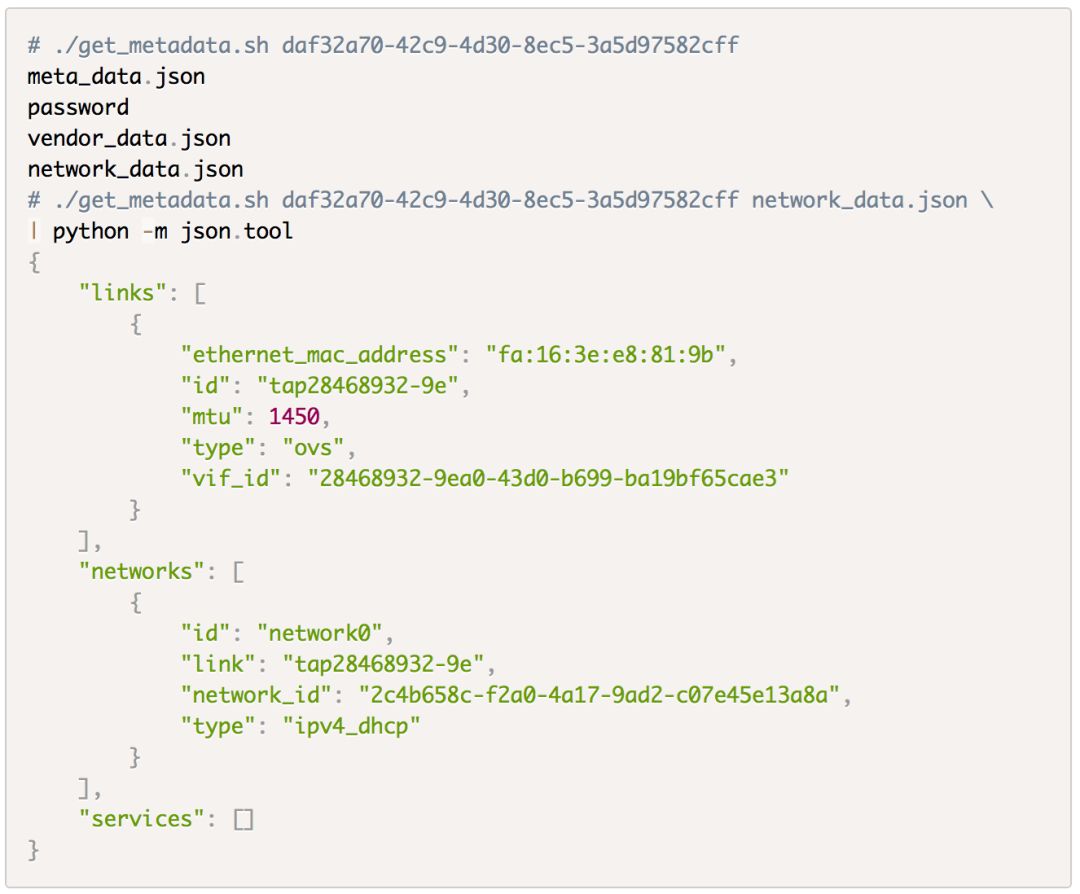The height and width of the screenshot is (894, 1080).
Task: Click the vendor_data.json filename
Action: click(129, 138)
